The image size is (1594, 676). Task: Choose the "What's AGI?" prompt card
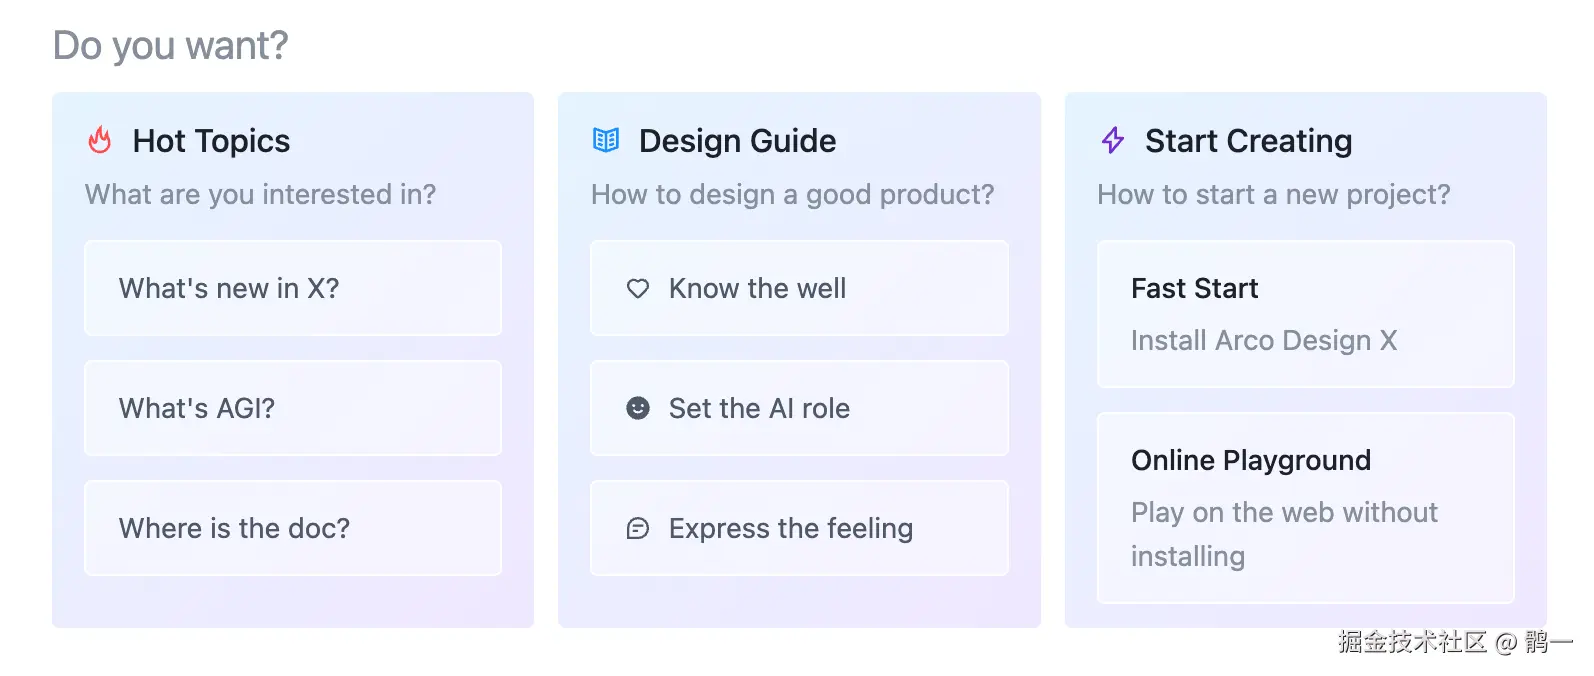(x=293, y=408)
